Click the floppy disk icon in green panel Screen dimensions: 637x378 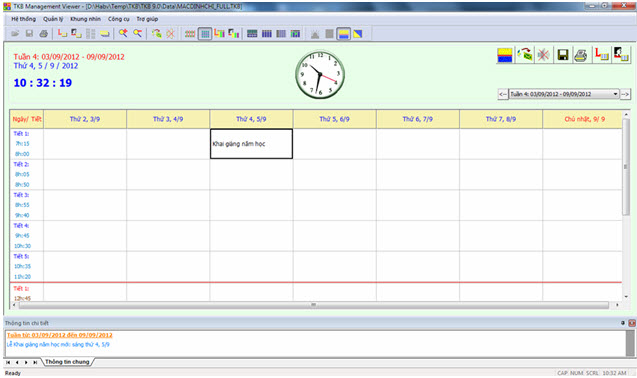[x=563, y=55]
